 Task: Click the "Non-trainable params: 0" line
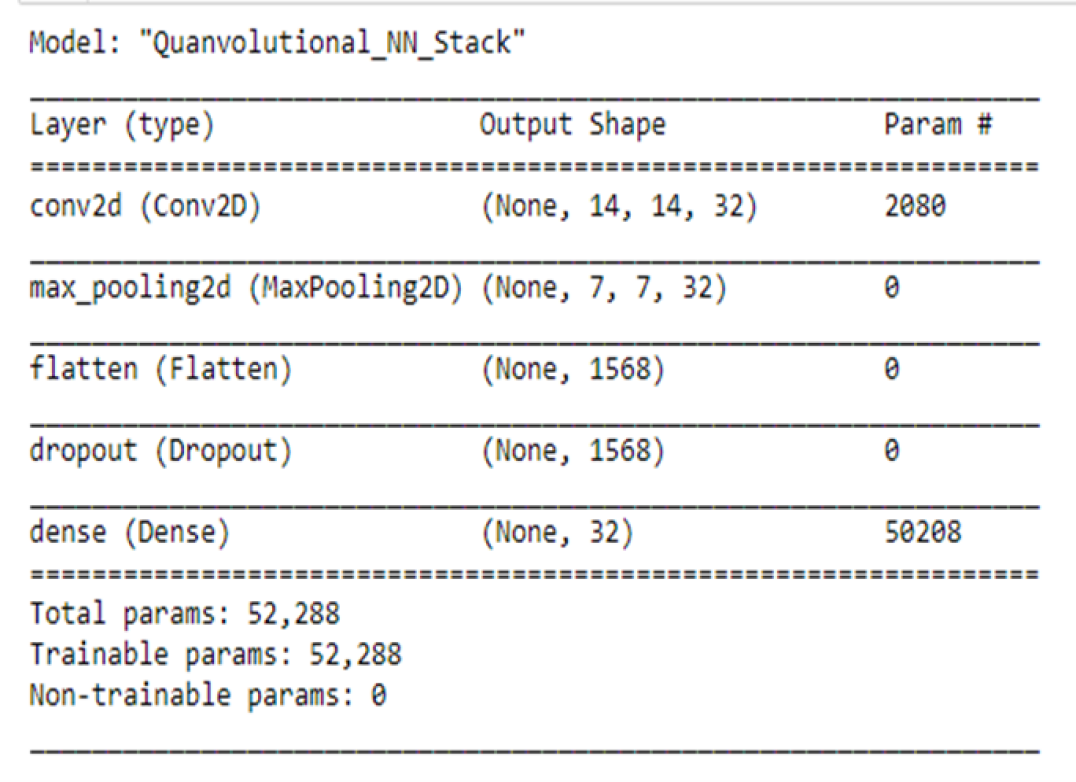[208, 695]
